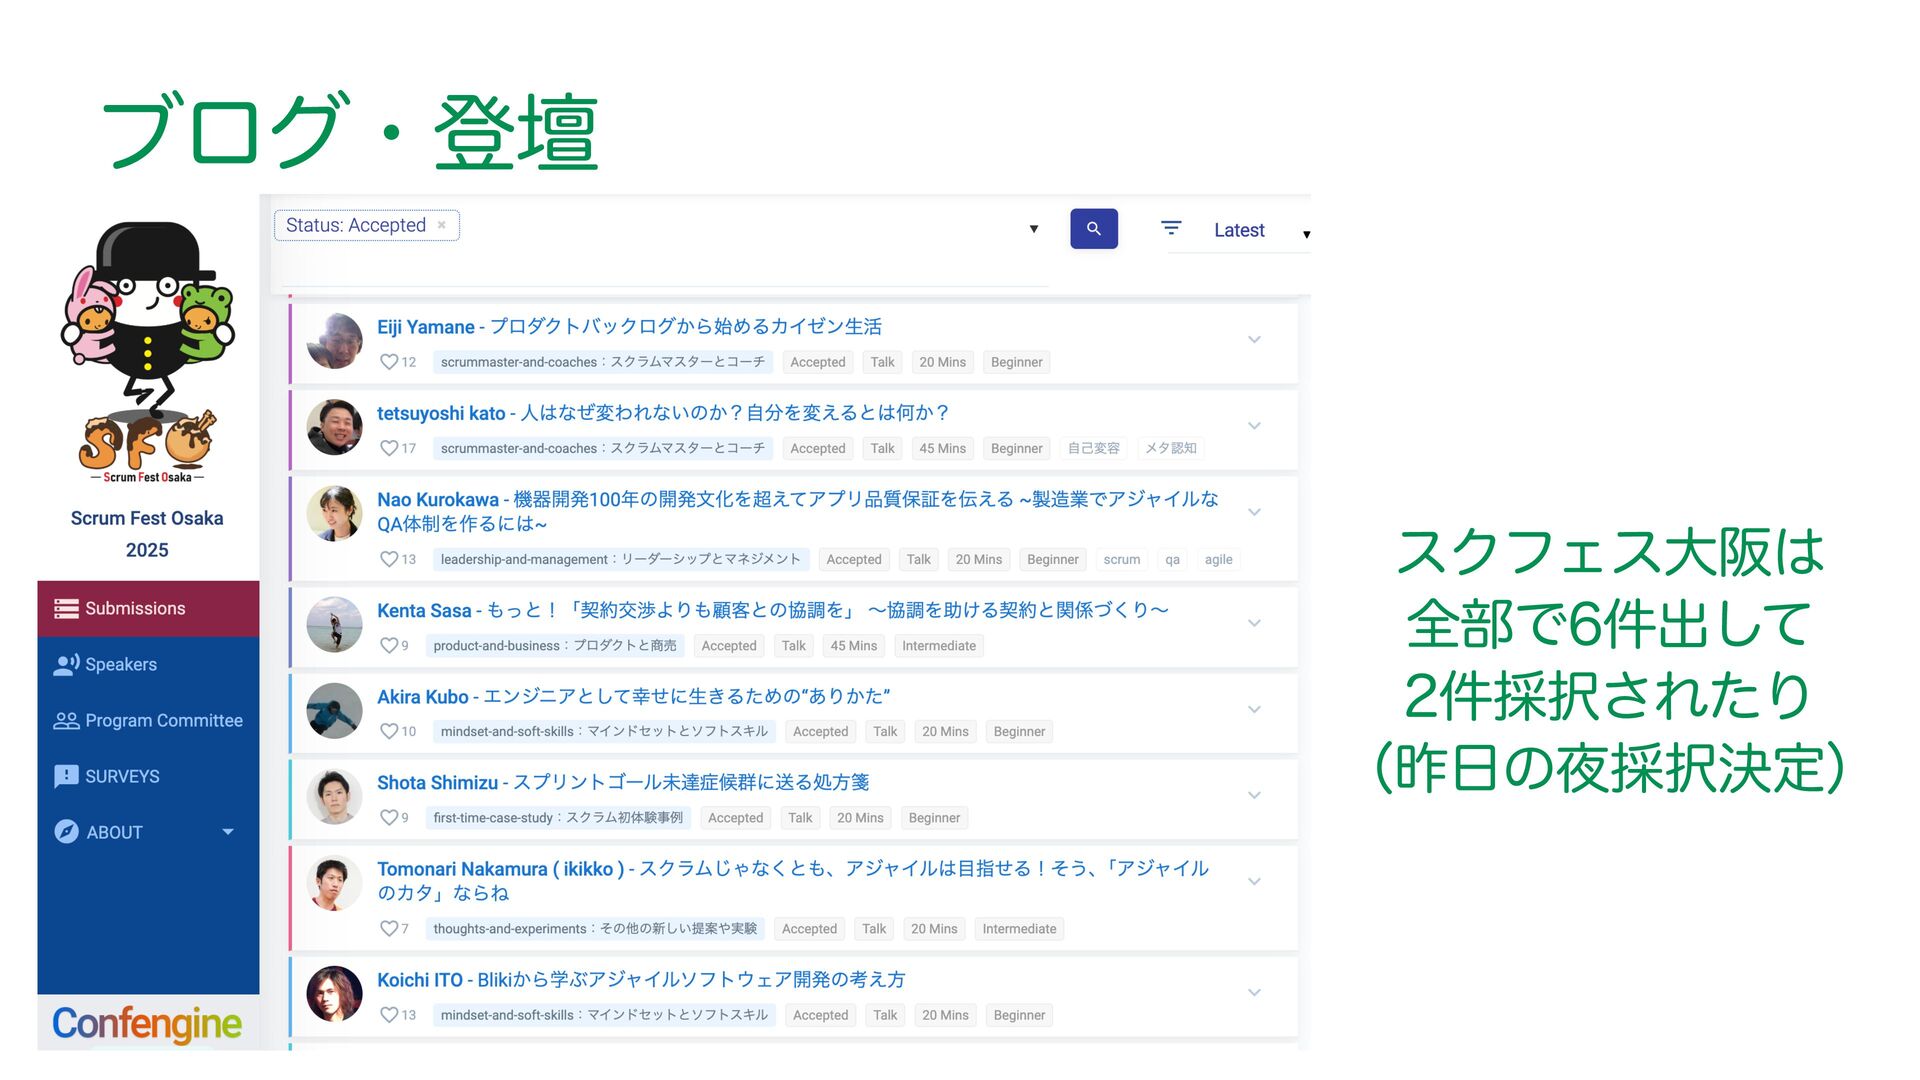1920x1080 pixels.
Task: Click the Program Committee people icon
Action: point(66,721)
